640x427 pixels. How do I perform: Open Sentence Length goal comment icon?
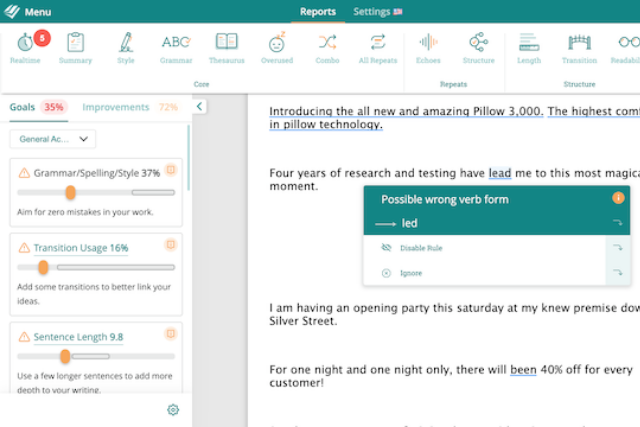pyautogui.click(x=171, y=334)
